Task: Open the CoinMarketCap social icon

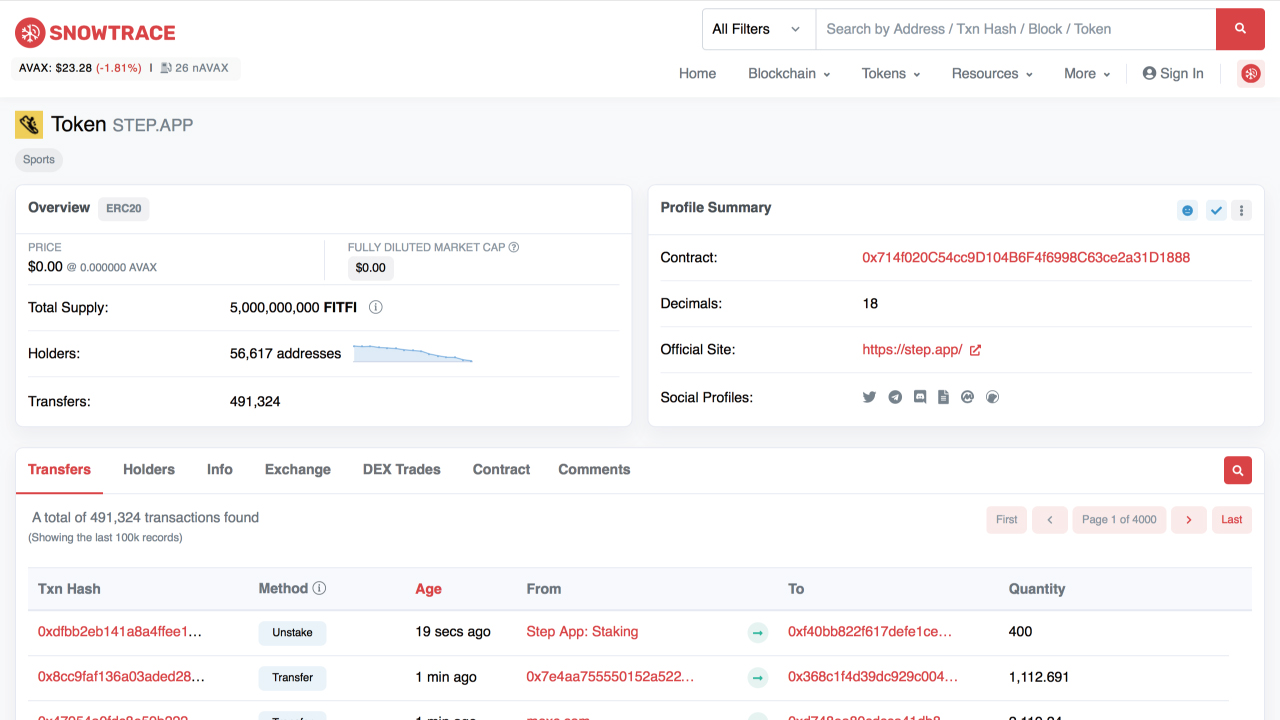Action: pyautogui.click(x=967, y=397)
